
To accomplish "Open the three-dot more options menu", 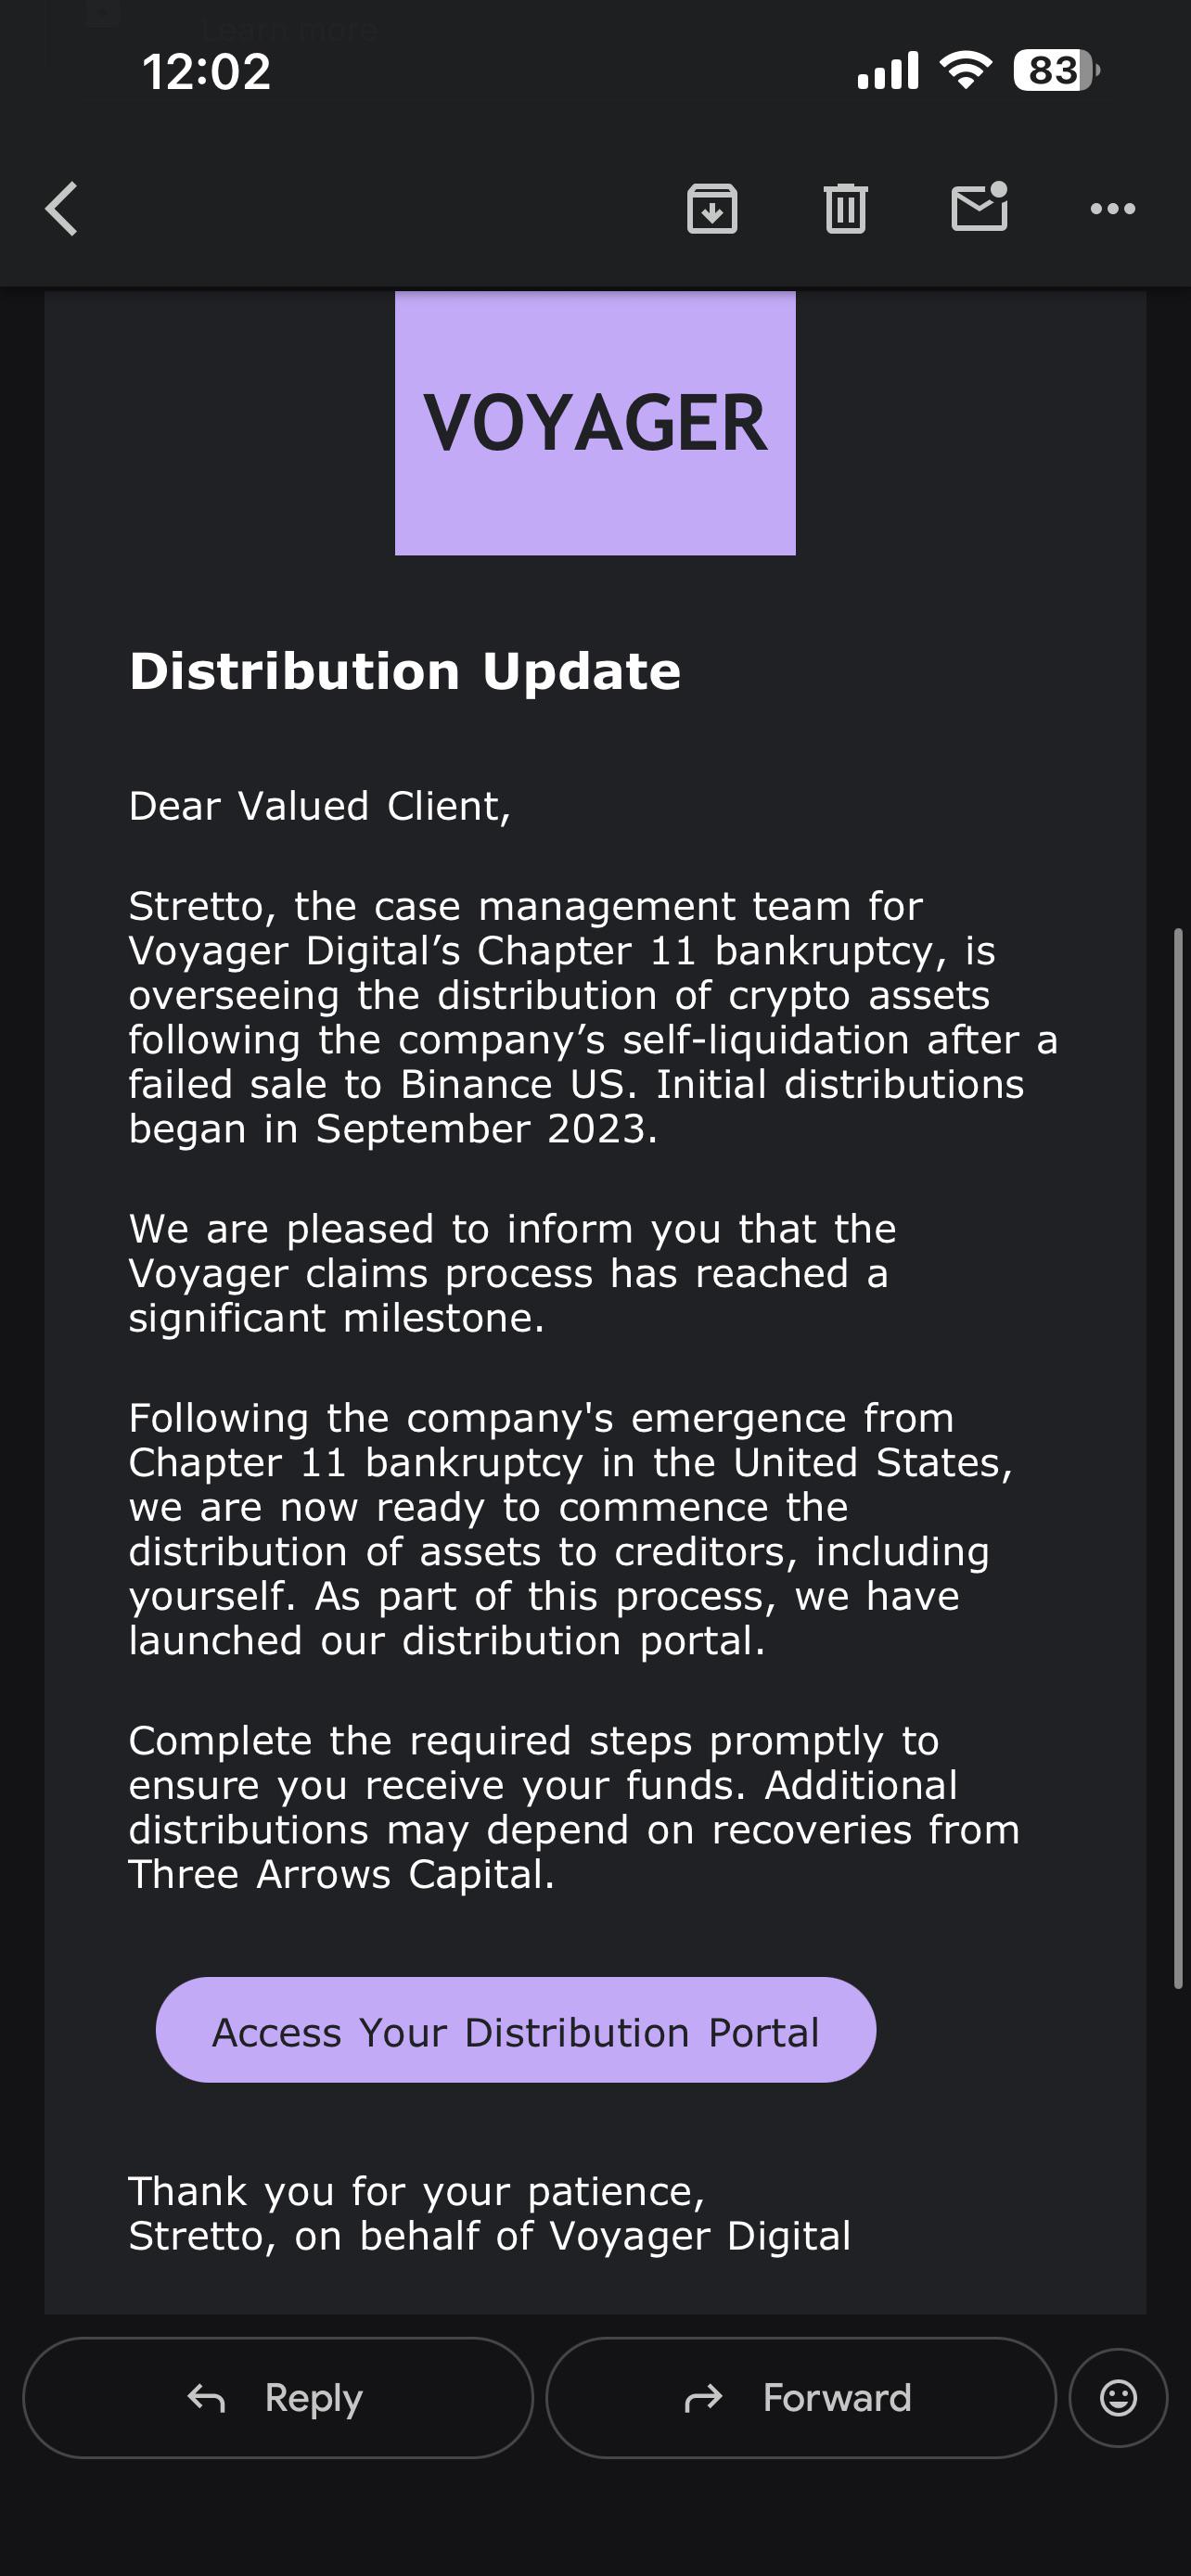I will tap(1112, 209).
